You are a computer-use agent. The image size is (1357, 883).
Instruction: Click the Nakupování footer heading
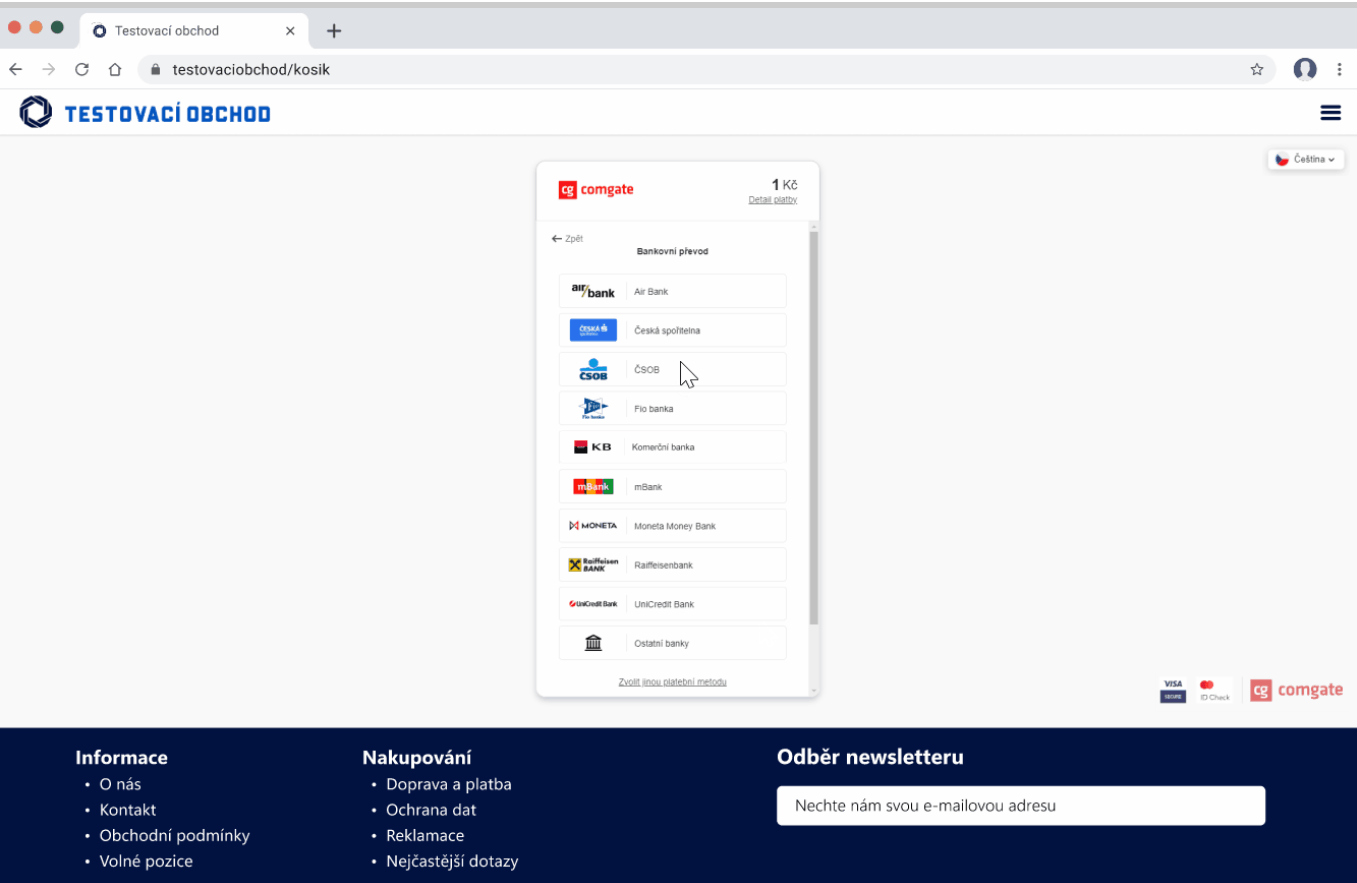[x=417, y=758]
